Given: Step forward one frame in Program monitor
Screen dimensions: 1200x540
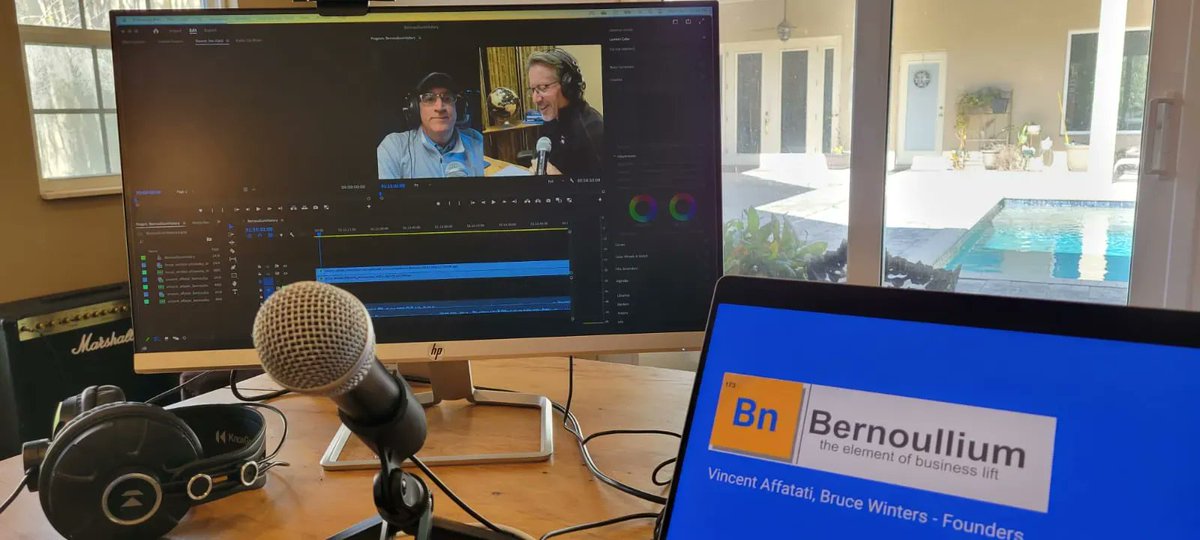Looking at the screenshot, I should [x=504, y=203].
